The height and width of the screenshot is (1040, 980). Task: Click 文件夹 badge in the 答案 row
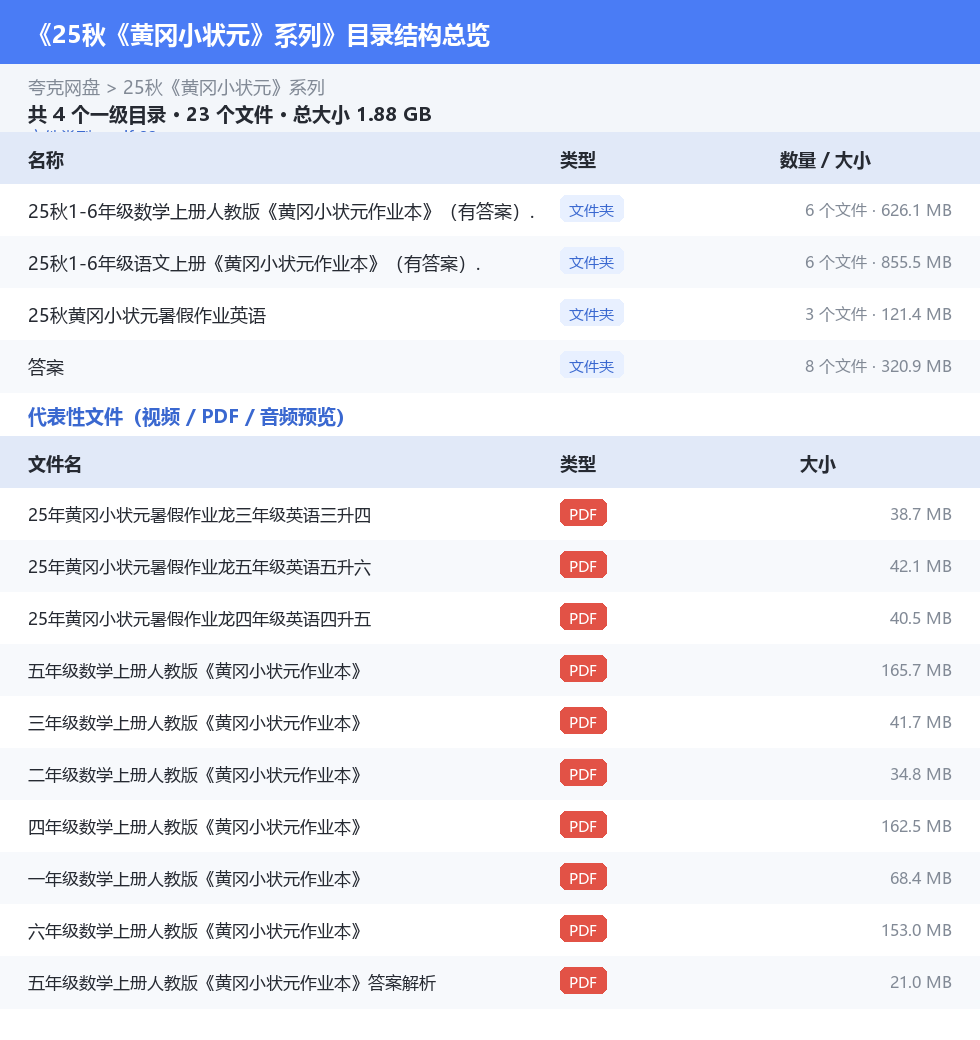(591, 365)
